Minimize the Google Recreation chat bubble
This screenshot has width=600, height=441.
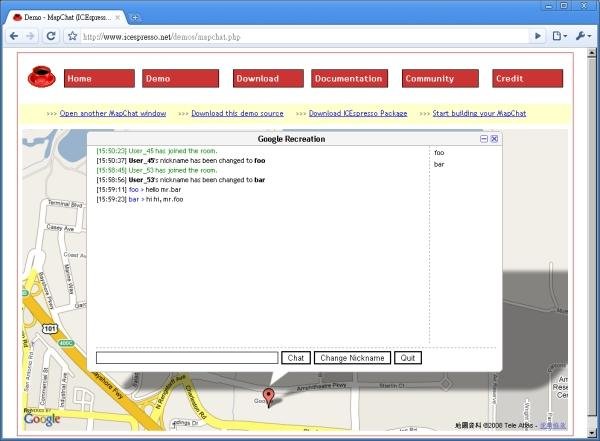tap(484, 139)
